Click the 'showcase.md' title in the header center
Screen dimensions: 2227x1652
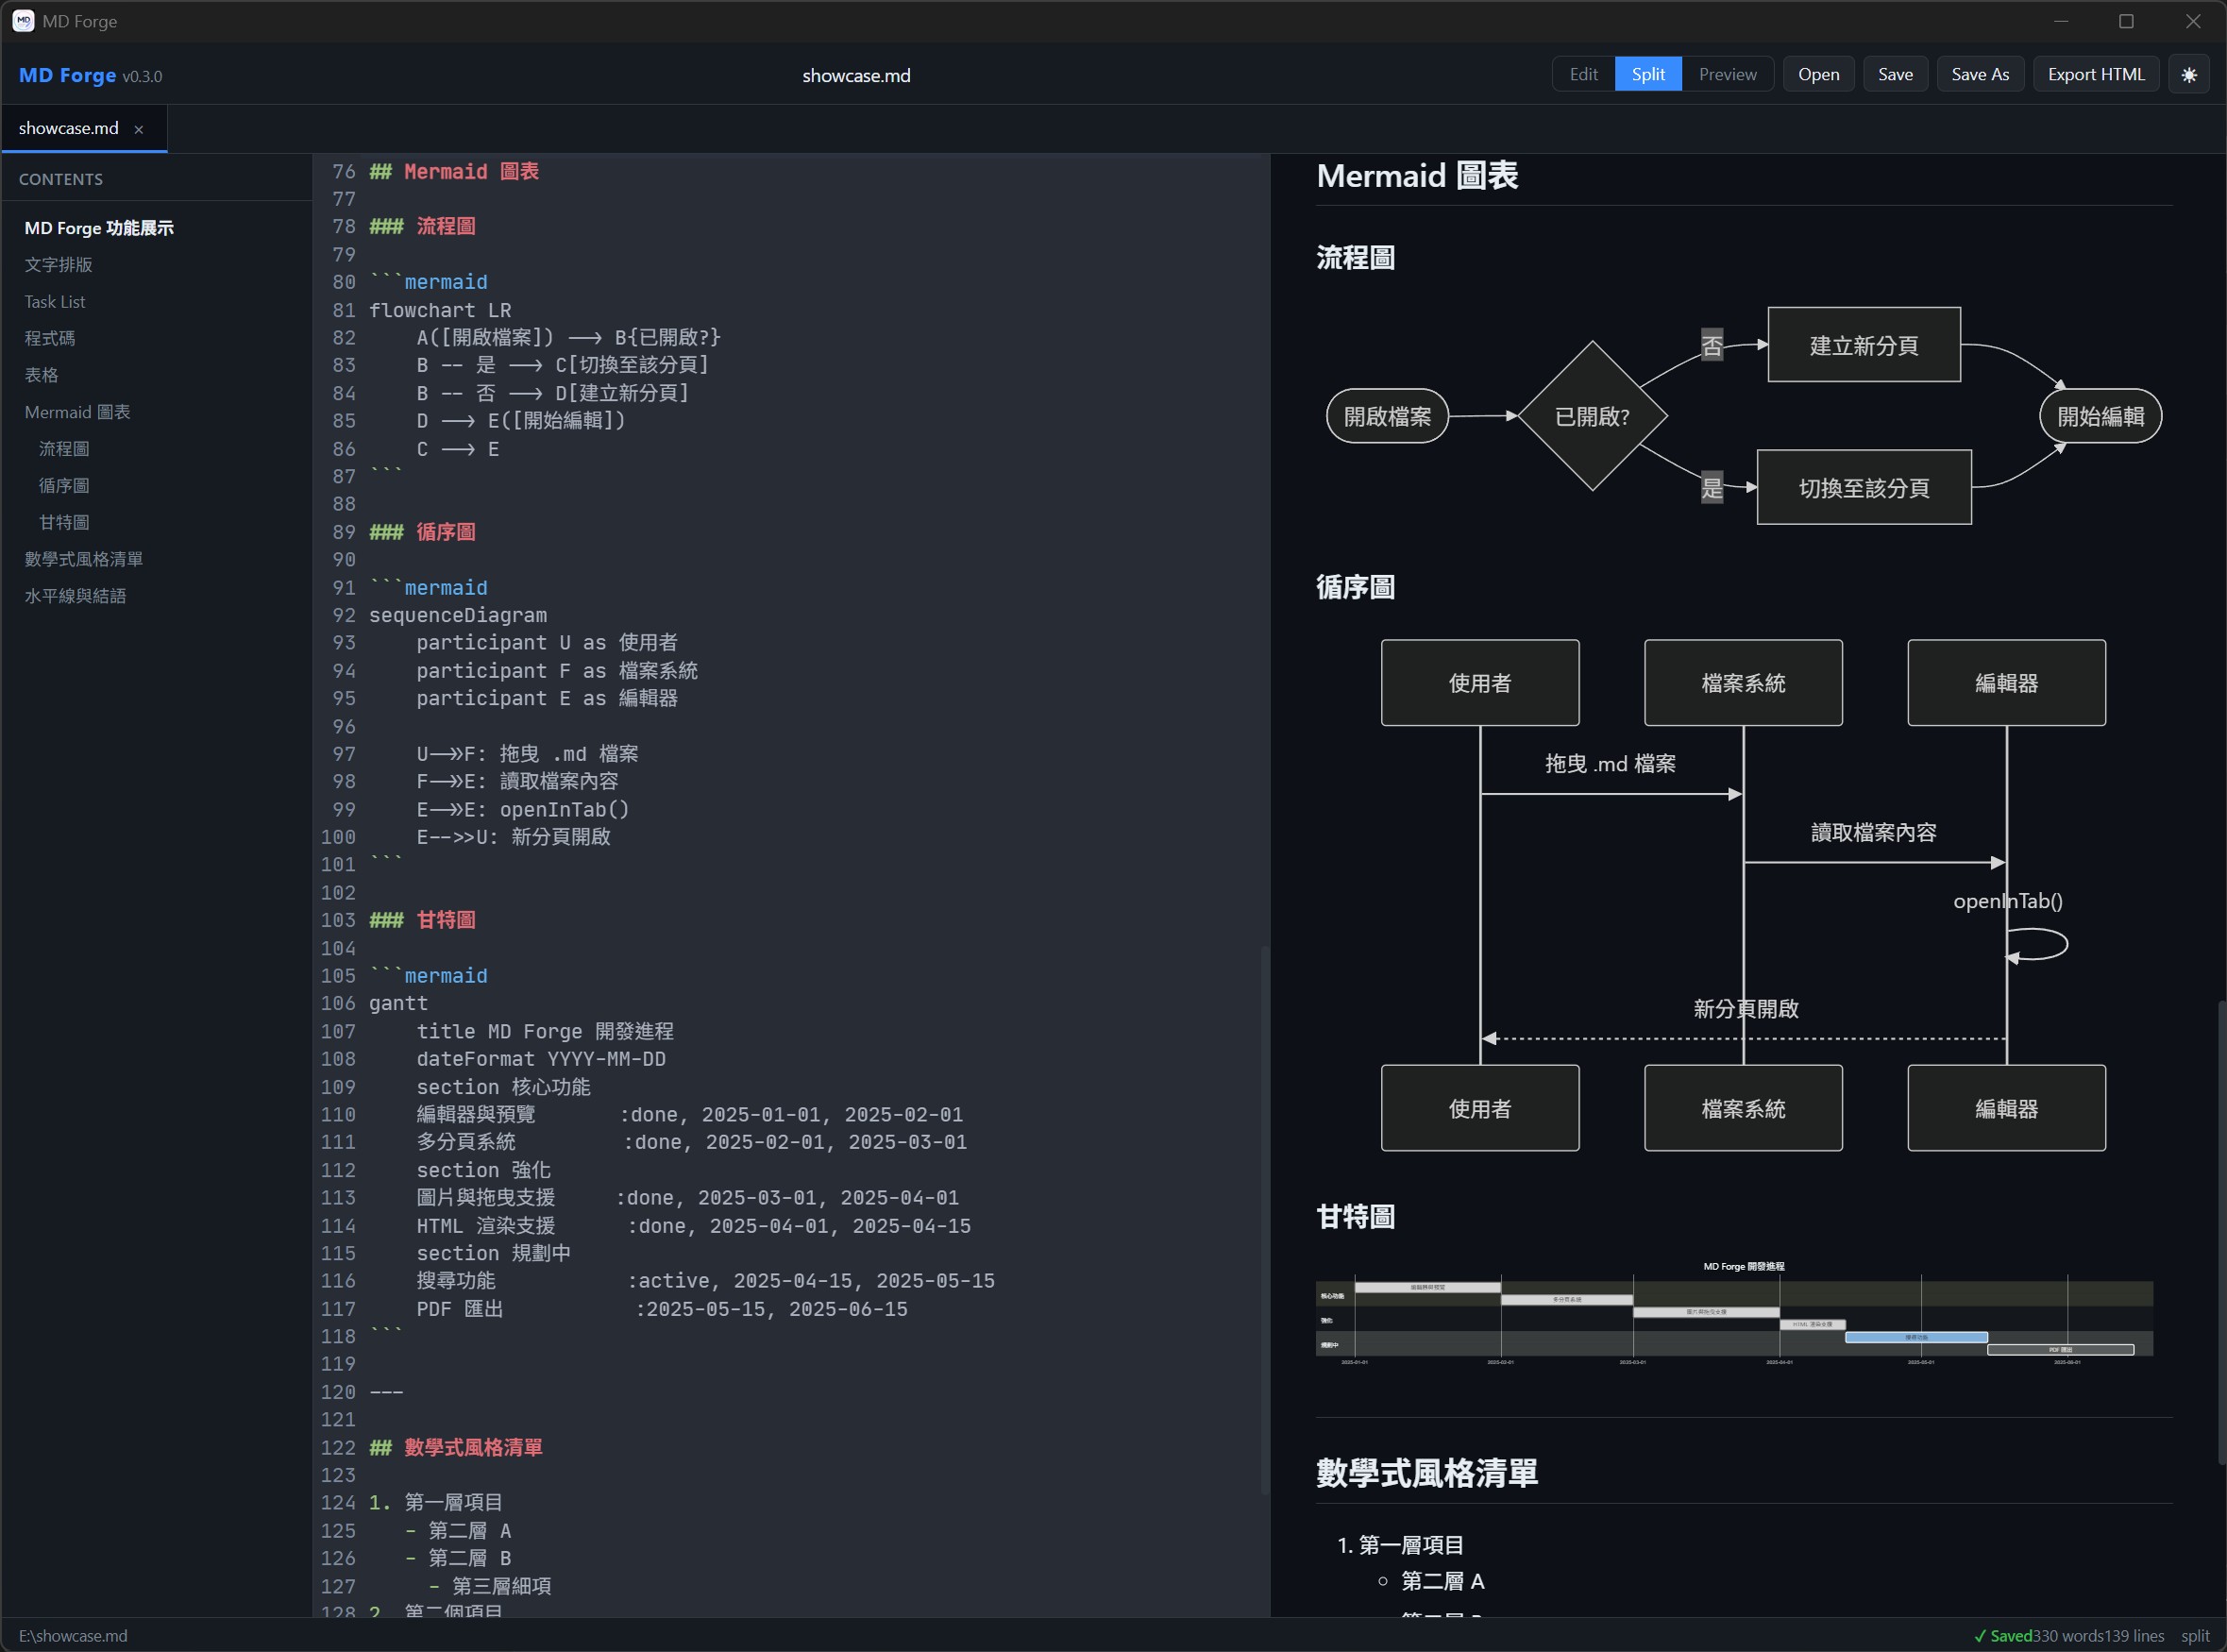[856, 75]
